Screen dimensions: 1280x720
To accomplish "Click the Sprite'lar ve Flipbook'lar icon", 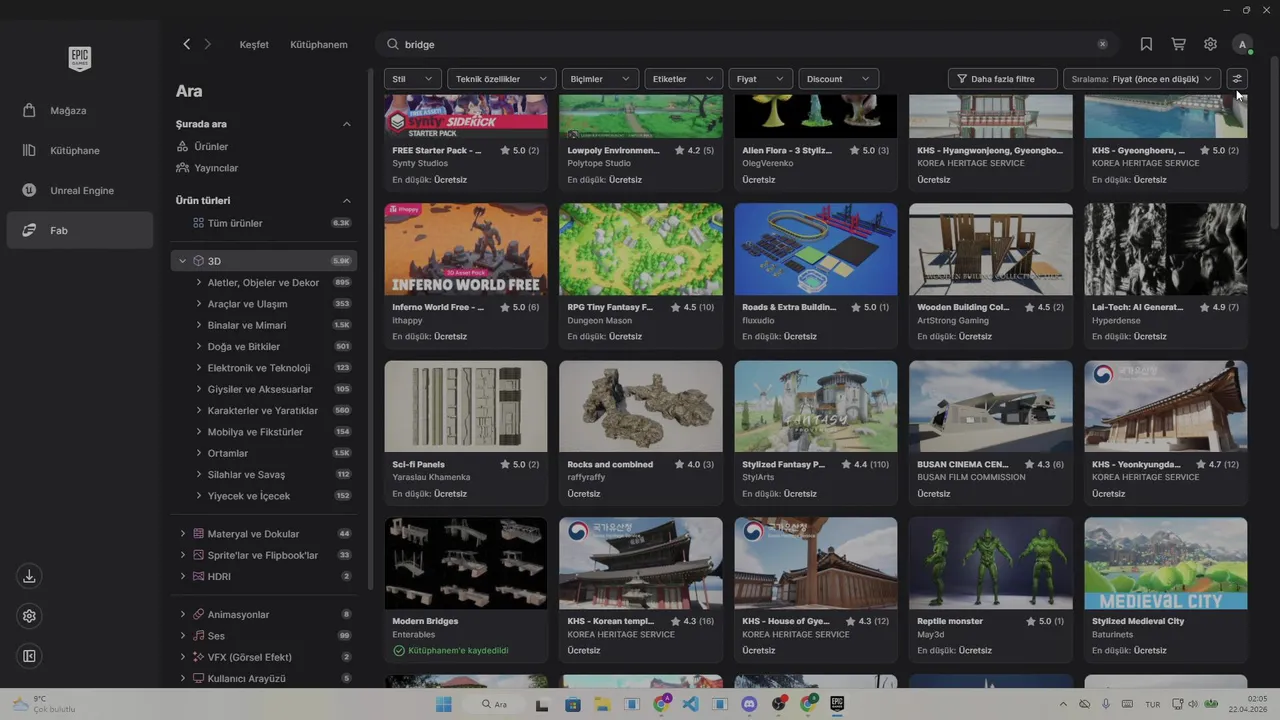I will [199, 555].
